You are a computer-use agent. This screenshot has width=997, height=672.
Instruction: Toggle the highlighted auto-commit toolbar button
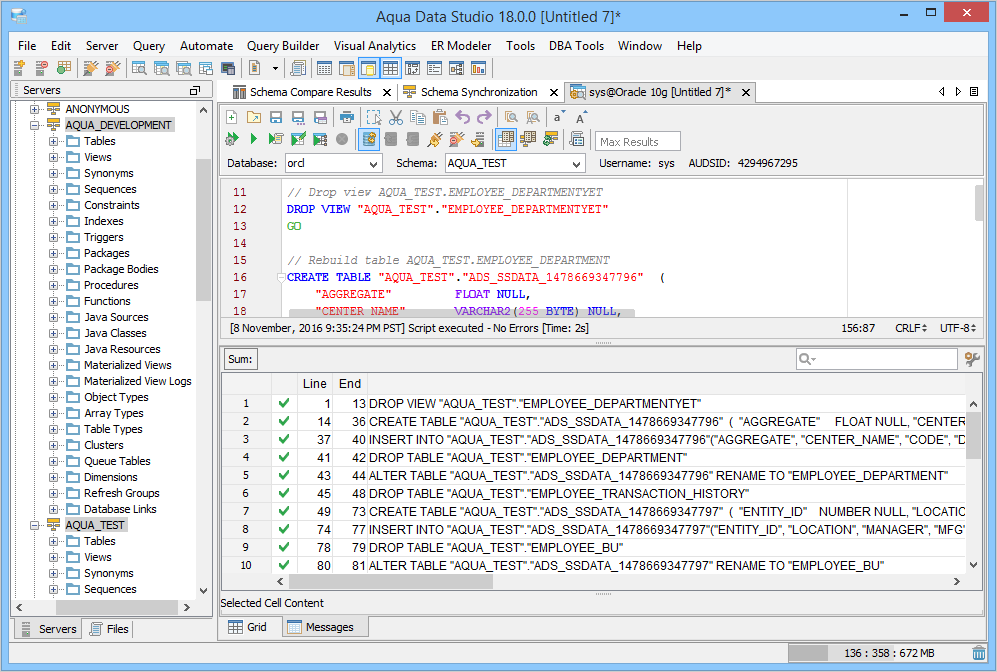[368, 139]
